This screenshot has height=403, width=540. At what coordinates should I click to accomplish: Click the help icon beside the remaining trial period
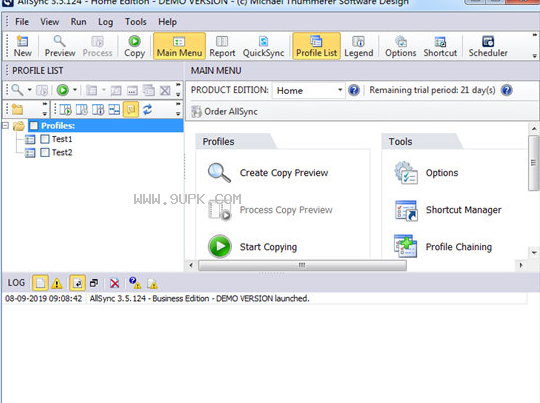[507, 90]
